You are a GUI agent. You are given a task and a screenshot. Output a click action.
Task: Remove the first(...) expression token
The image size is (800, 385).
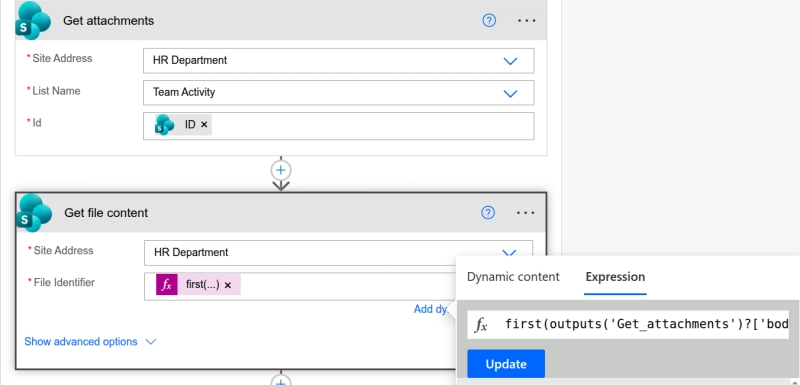228,285
